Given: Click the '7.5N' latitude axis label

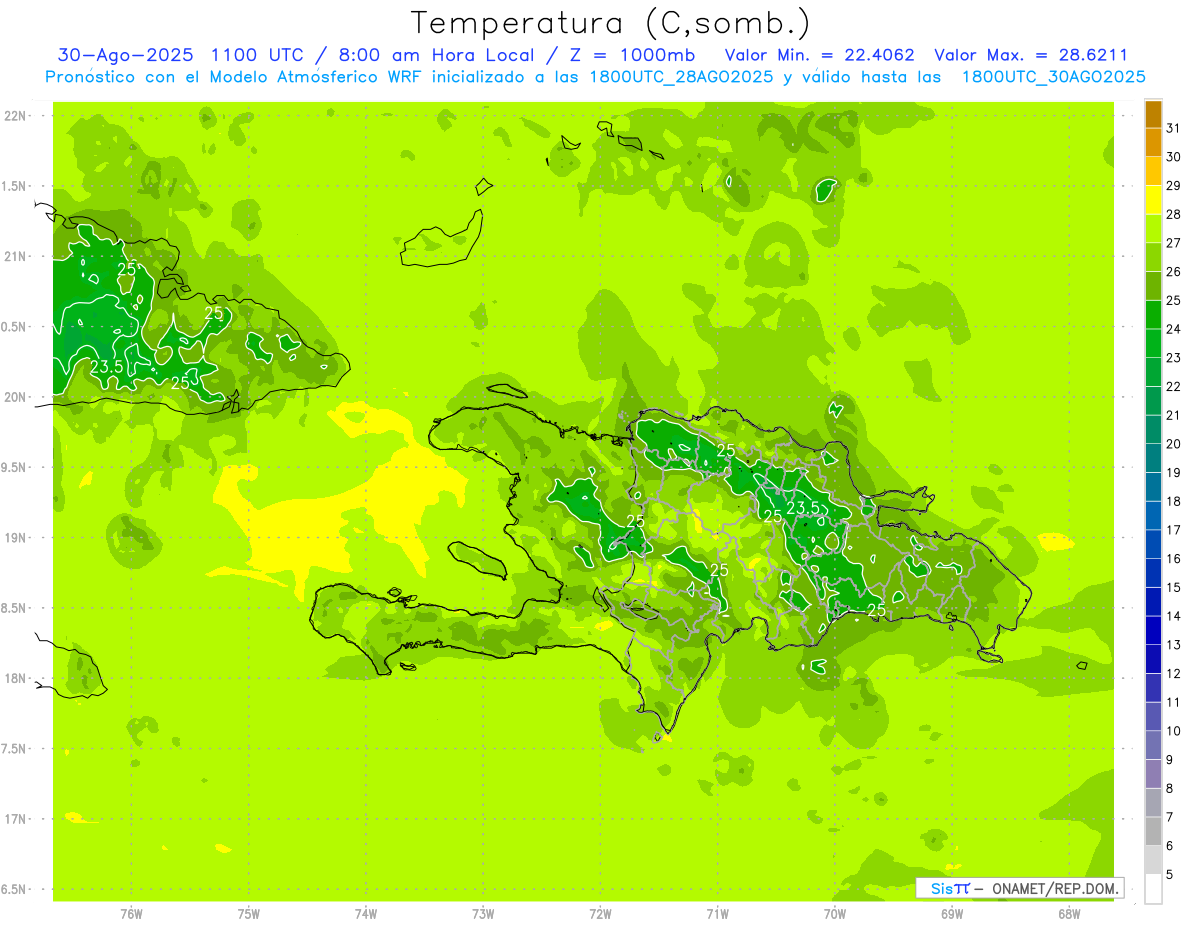Looking at the screenshot, I should [x=15, y=748].
